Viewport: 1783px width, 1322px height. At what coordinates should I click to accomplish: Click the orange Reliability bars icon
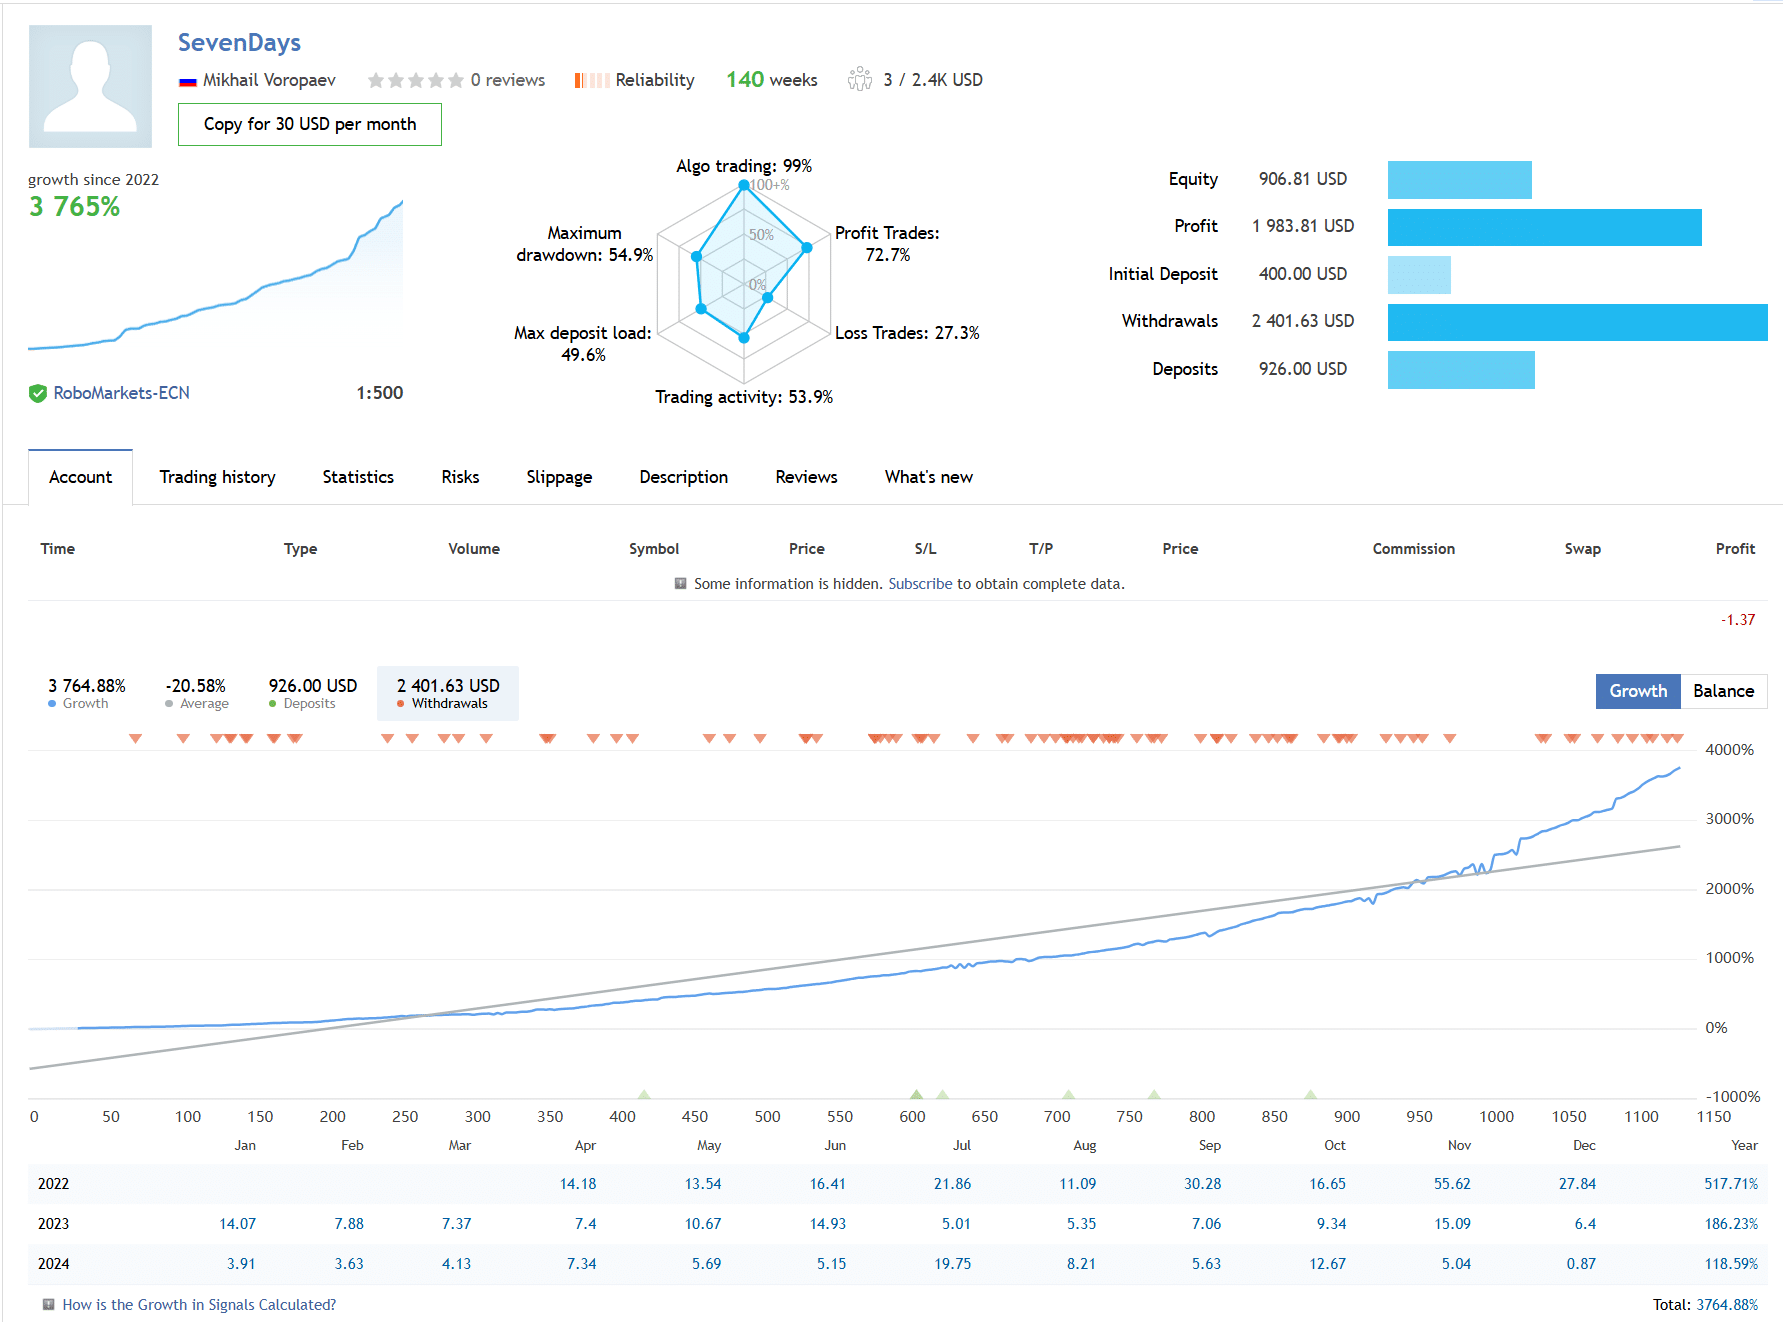click(591, 80)
